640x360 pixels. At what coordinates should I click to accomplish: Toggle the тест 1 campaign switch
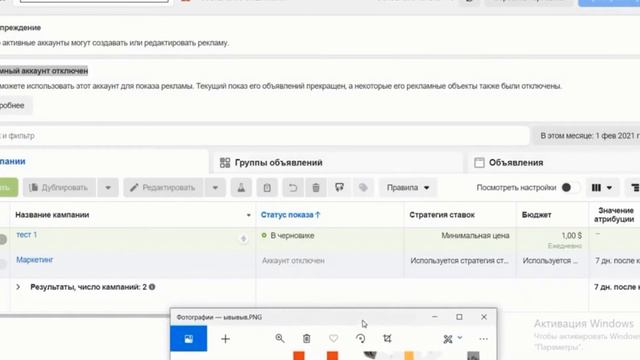pyautogui.click(x=2, y=240)
